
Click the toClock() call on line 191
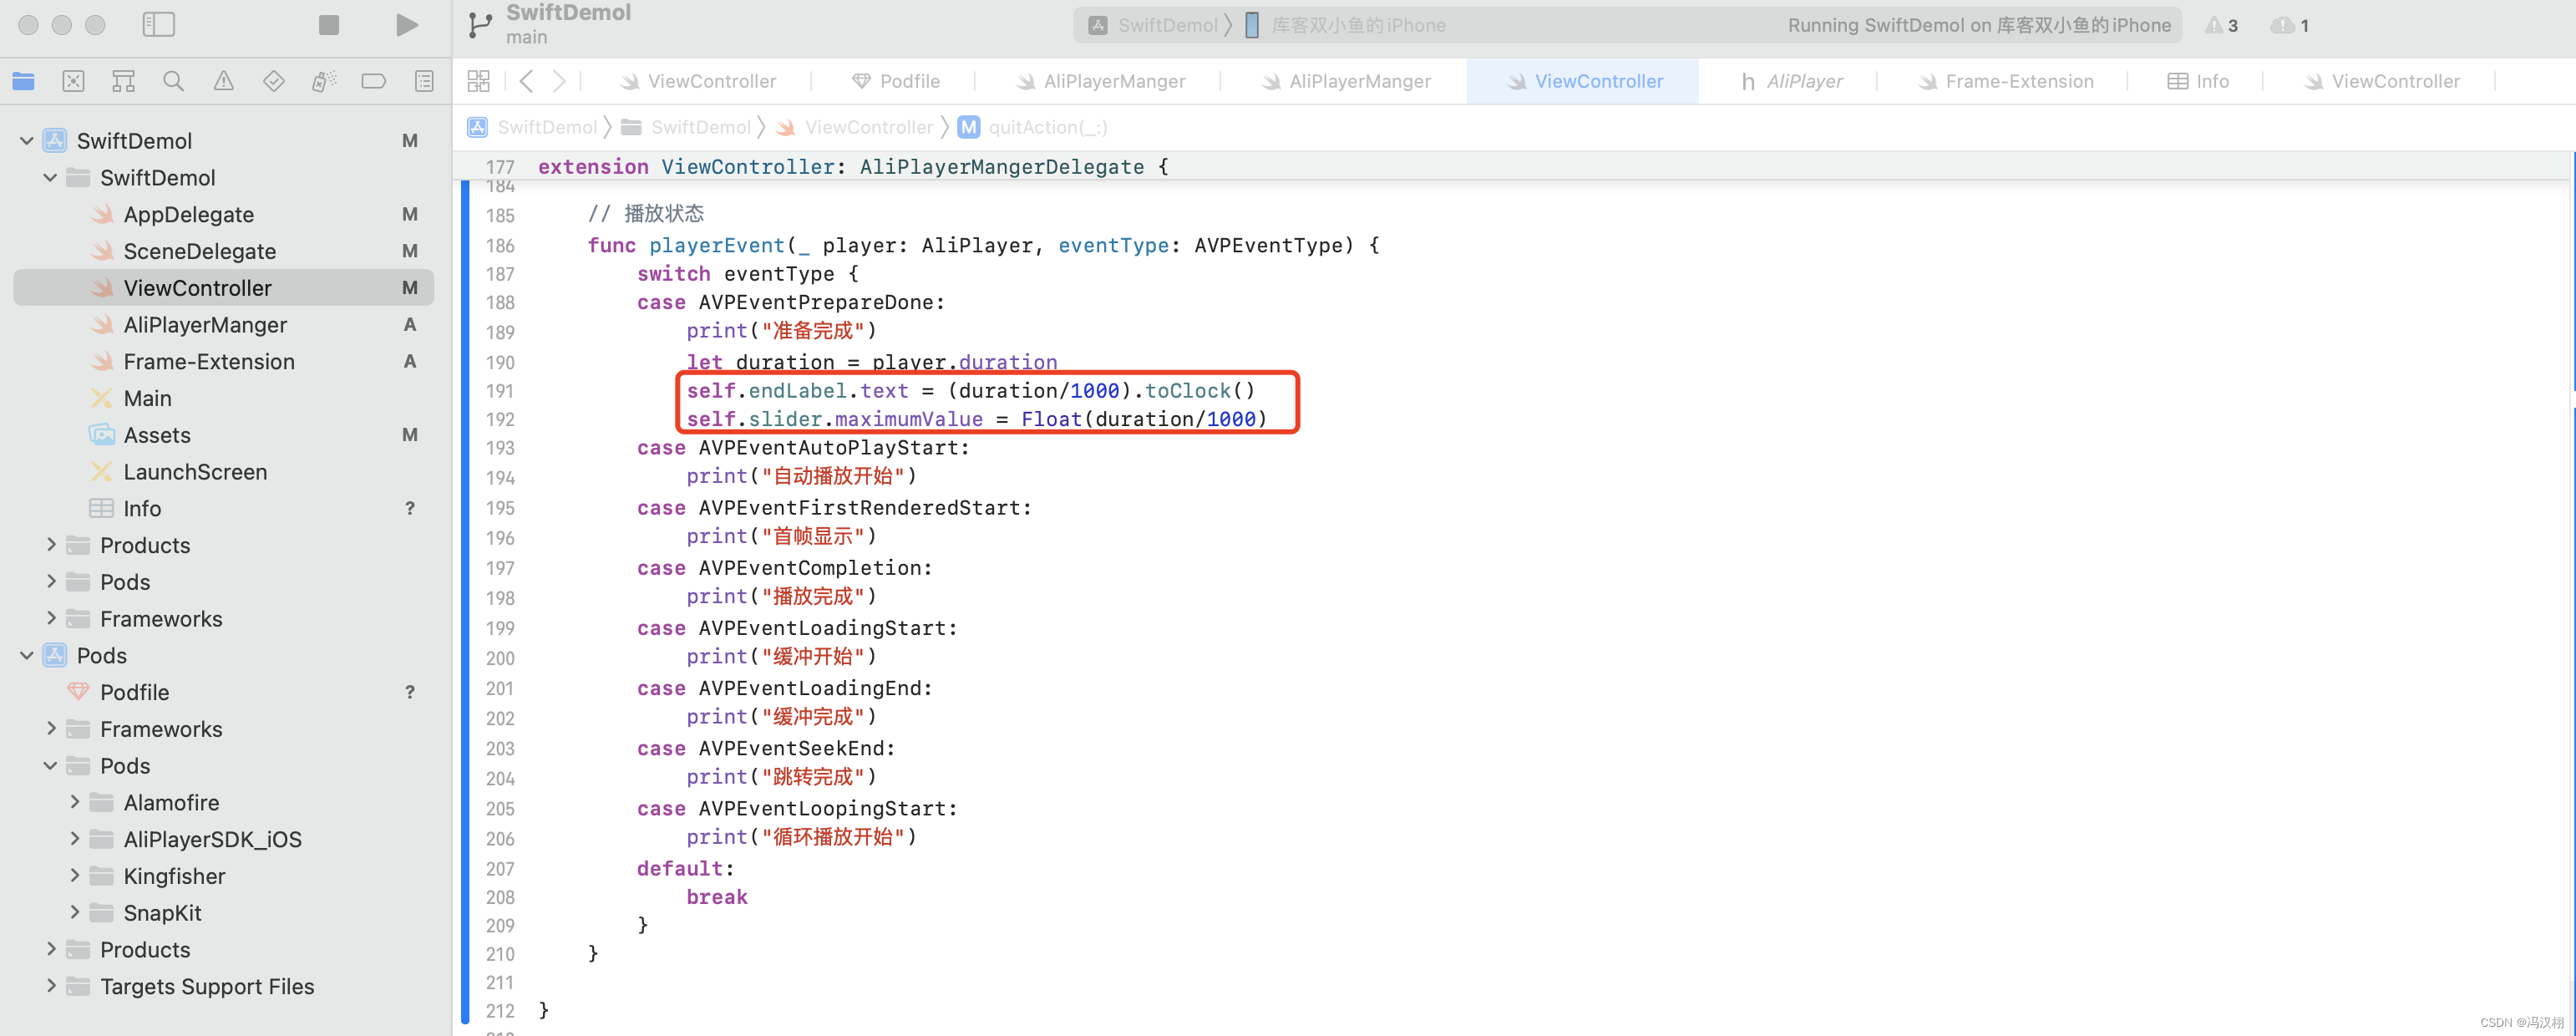point(1200,391)
